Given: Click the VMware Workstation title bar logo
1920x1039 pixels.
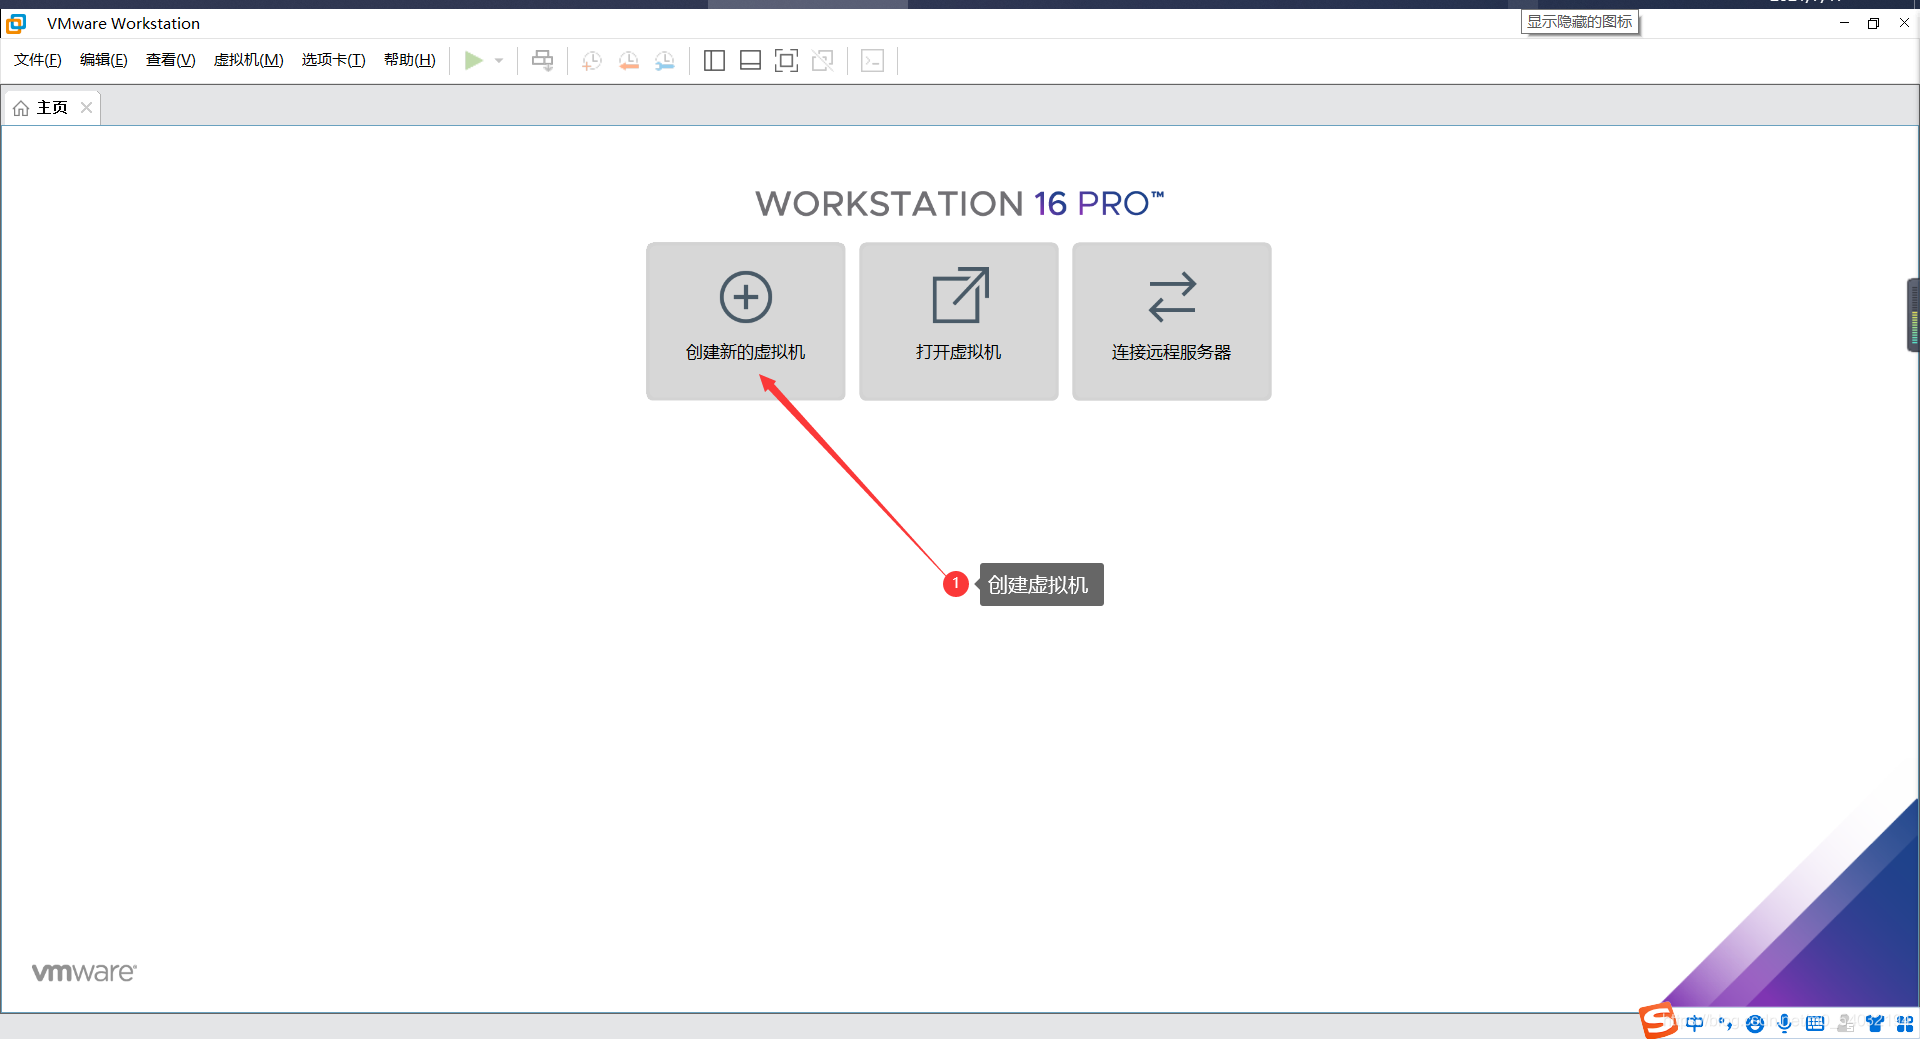Looking at the screenshot, I should pyautogui.click(x=17, y=23).
